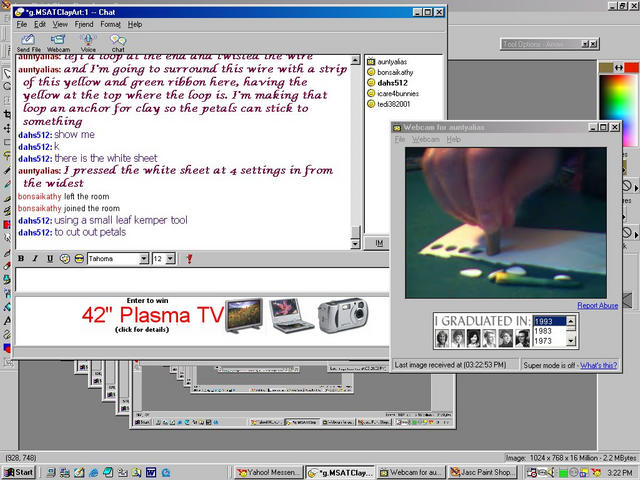Click in the chat message input box
640x480 pixels.
[202, 280]
